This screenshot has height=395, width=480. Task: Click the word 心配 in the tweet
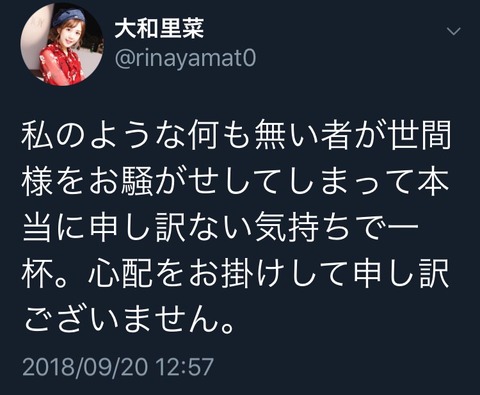(x=120, y=275)
